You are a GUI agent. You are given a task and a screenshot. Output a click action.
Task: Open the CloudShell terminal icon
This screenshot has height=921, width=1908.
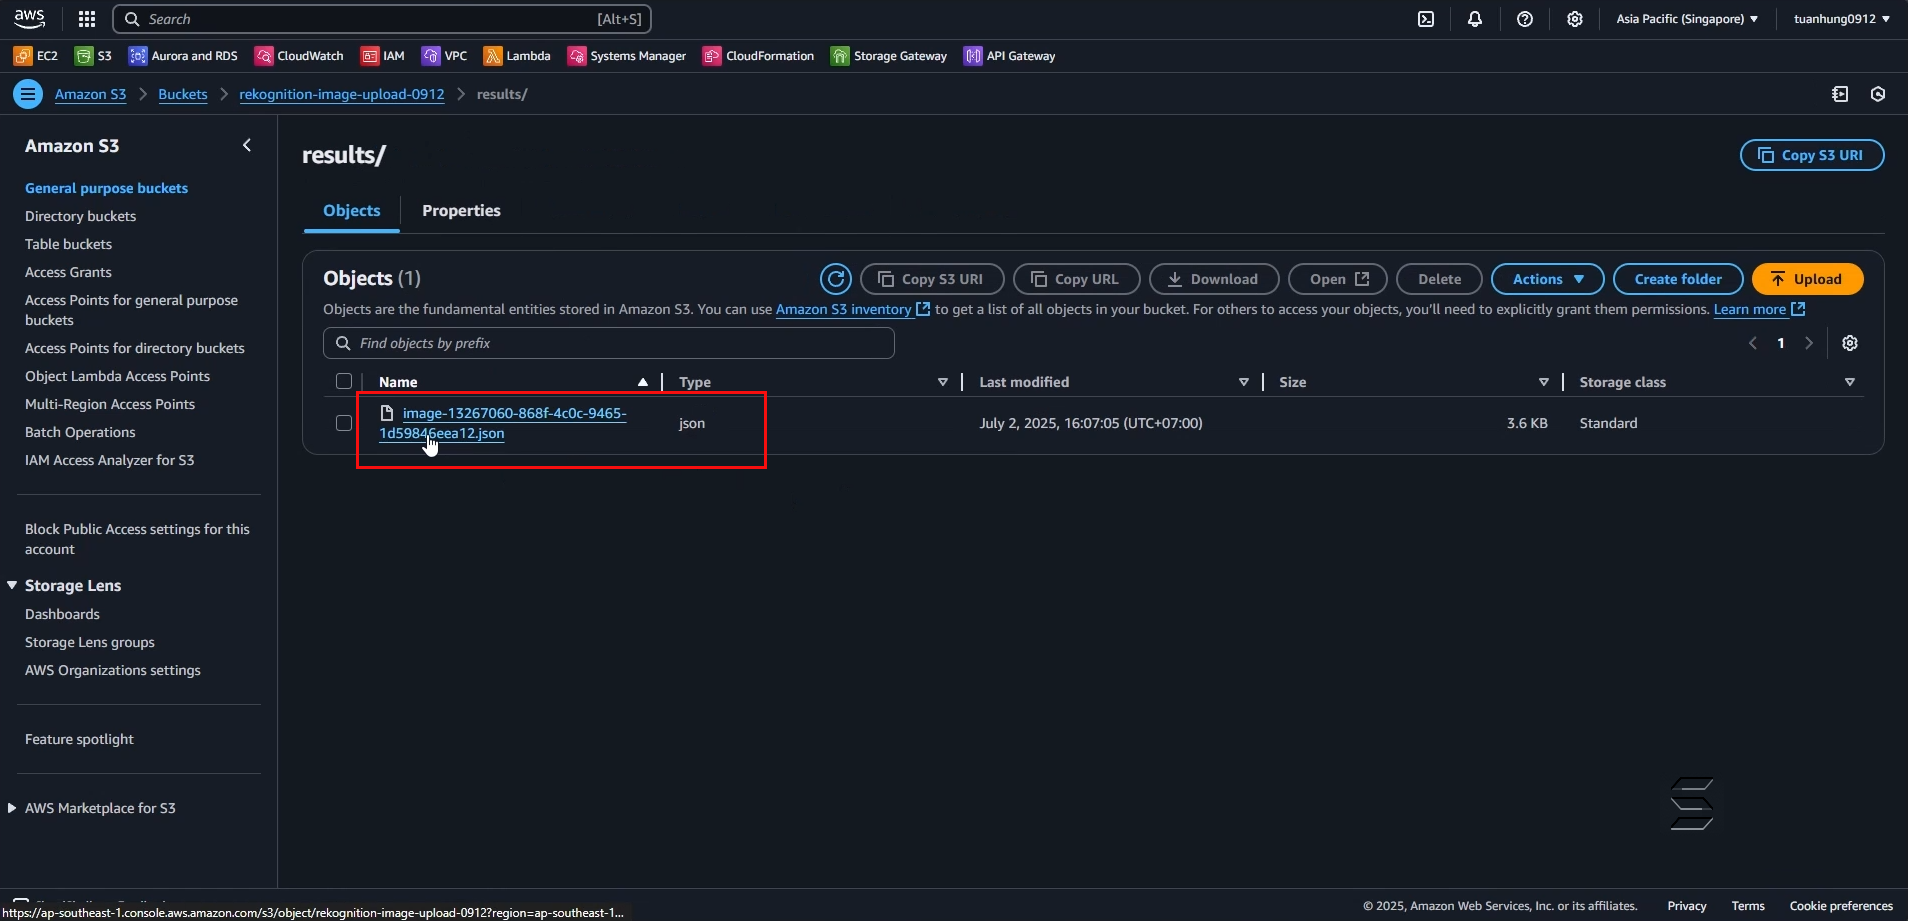[1426, 19]
